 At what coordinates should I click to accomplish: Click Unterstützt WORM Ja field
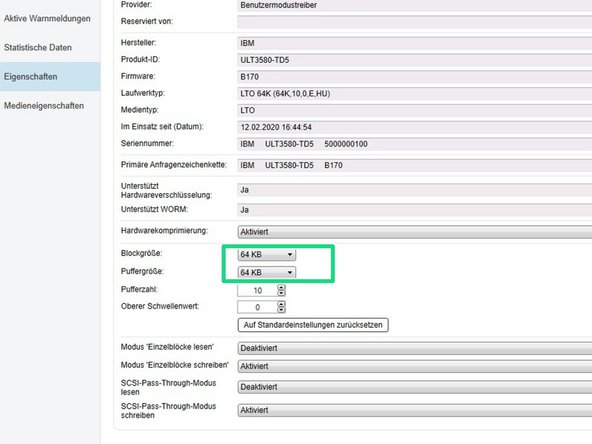click(415, 210)
